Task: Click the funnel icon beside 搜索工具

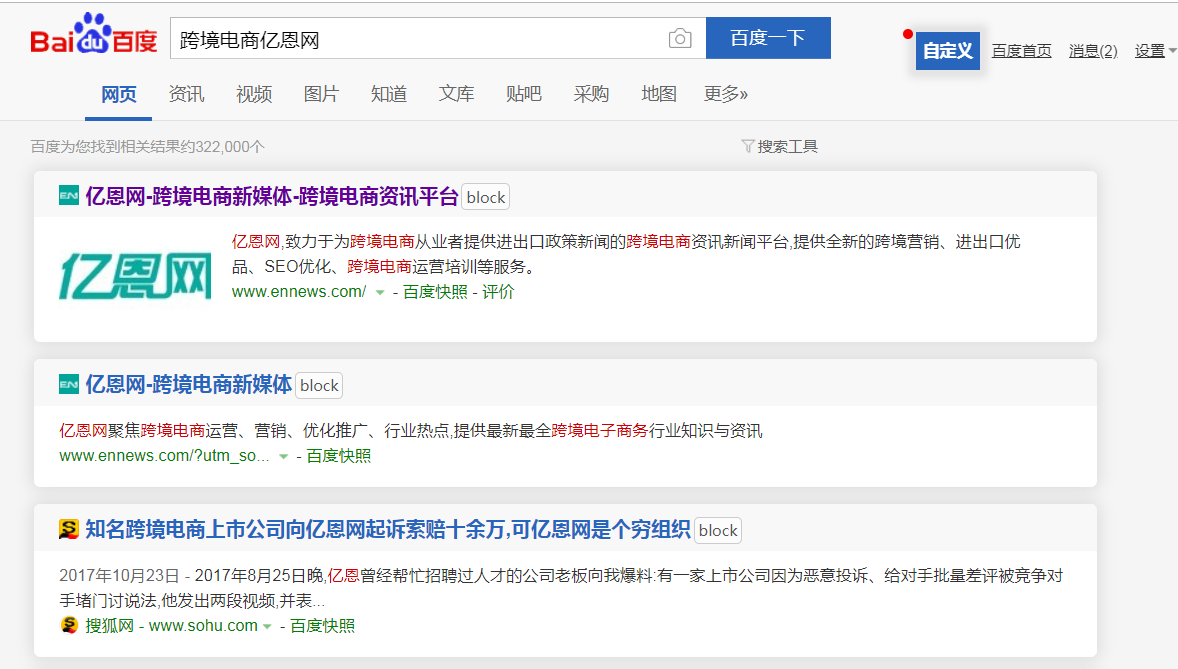Action: tap(748, 146)
